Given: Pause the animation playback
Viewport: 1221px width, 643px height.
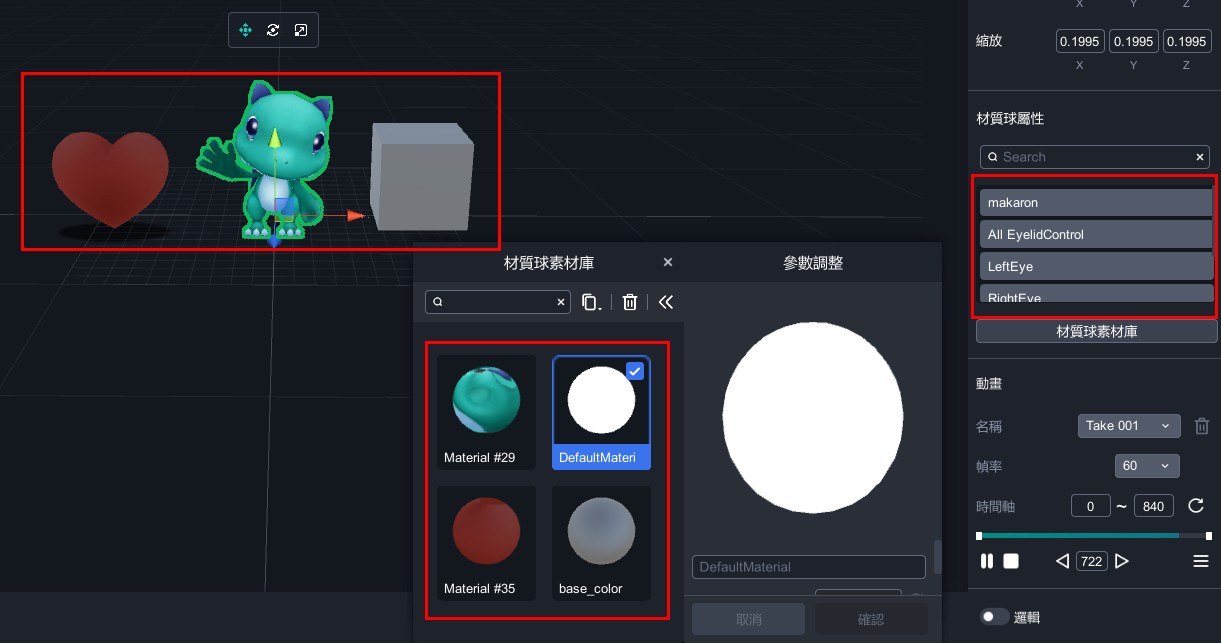Looking at the screenshot, I should [x=987, y=562].
